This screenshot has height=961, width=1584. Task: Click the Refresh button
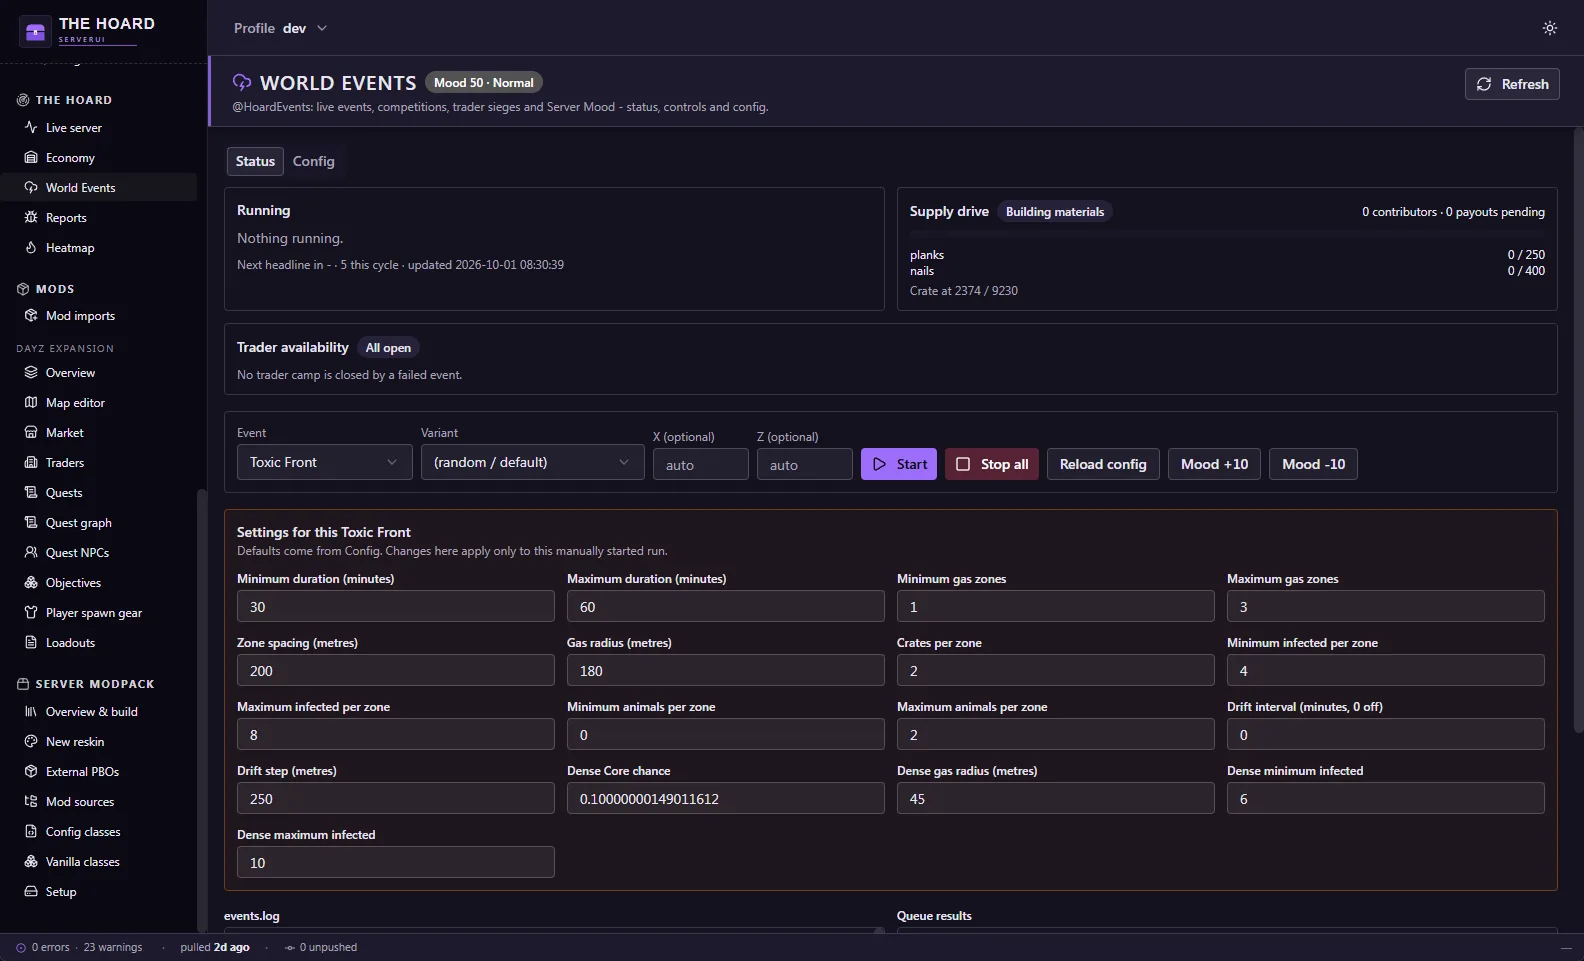click(x=1512, y=84)
